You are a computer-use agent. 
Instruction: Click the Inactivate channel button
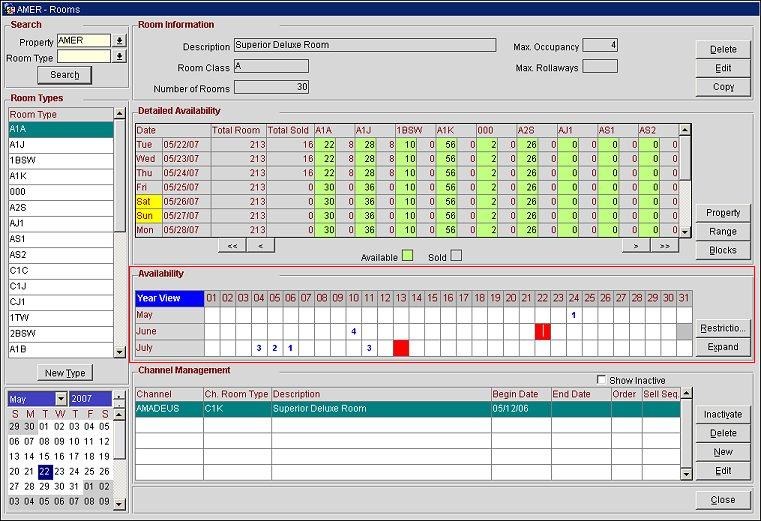(x=722, y=414)
